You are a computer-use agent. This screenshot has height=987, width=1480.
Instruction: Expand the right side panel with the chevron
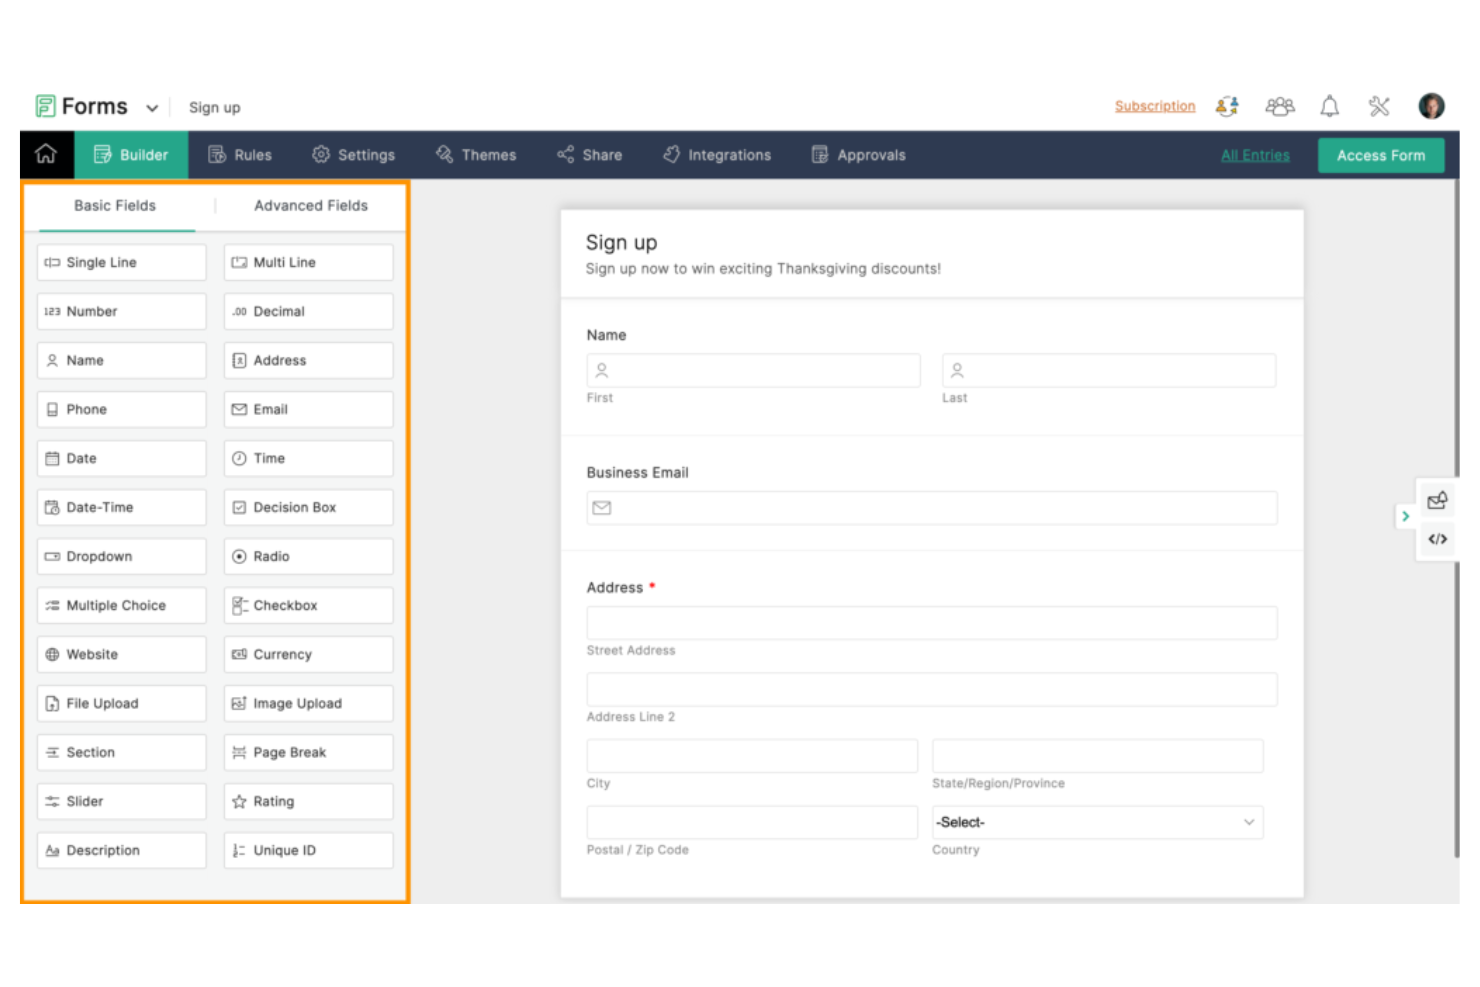[1406, 517]
